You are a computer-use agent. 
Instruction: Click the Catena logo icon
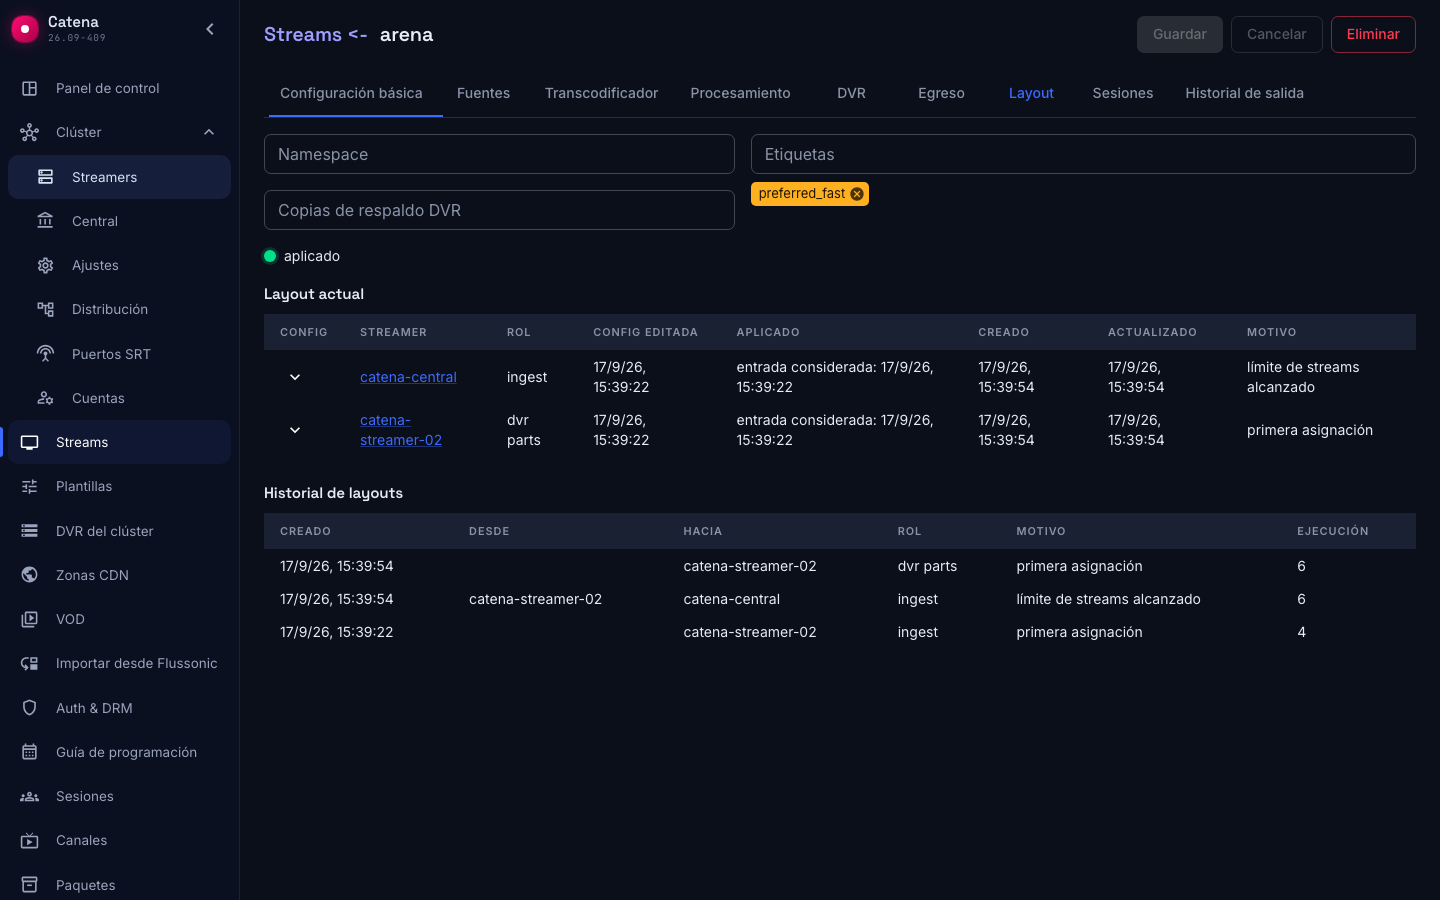coord(25,29)
